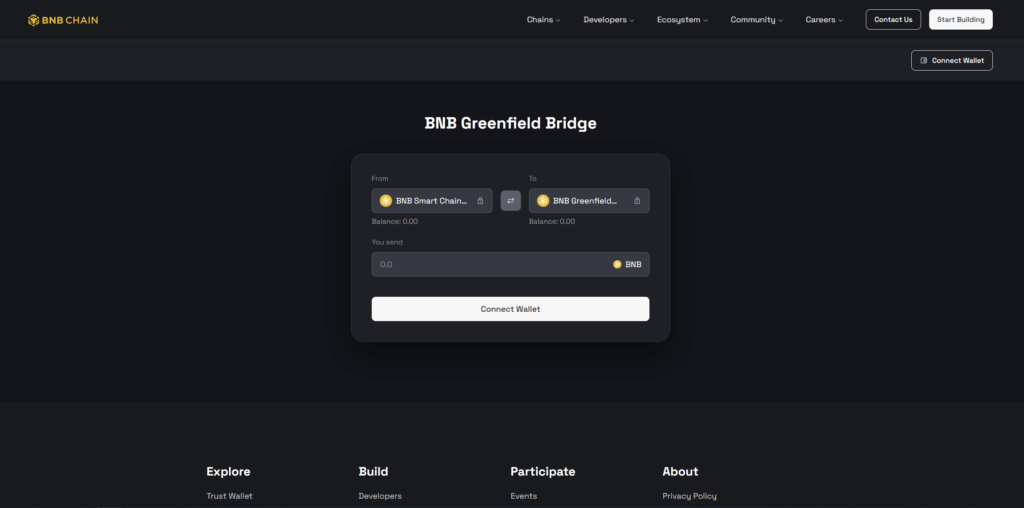Expand the Ecosystem menu

(x=682, y=20)
